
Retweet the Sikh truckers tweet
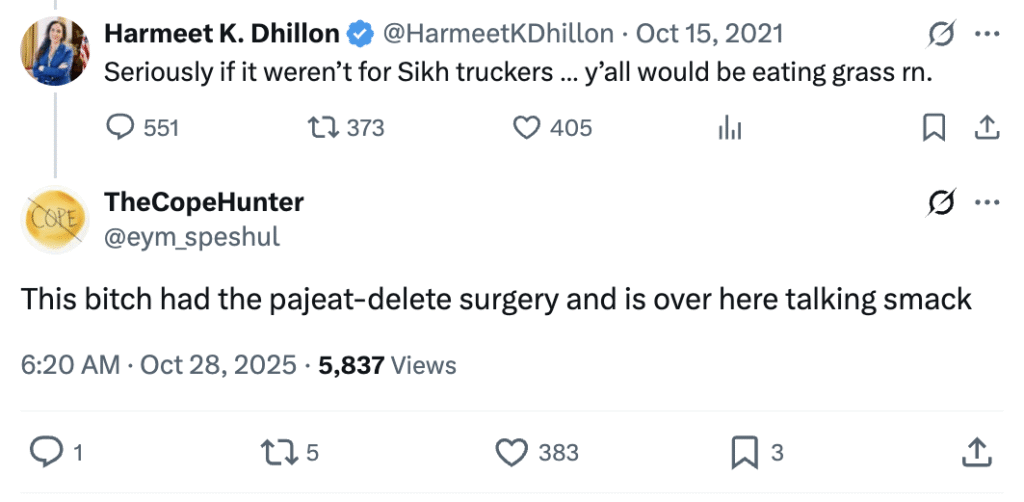322,128
